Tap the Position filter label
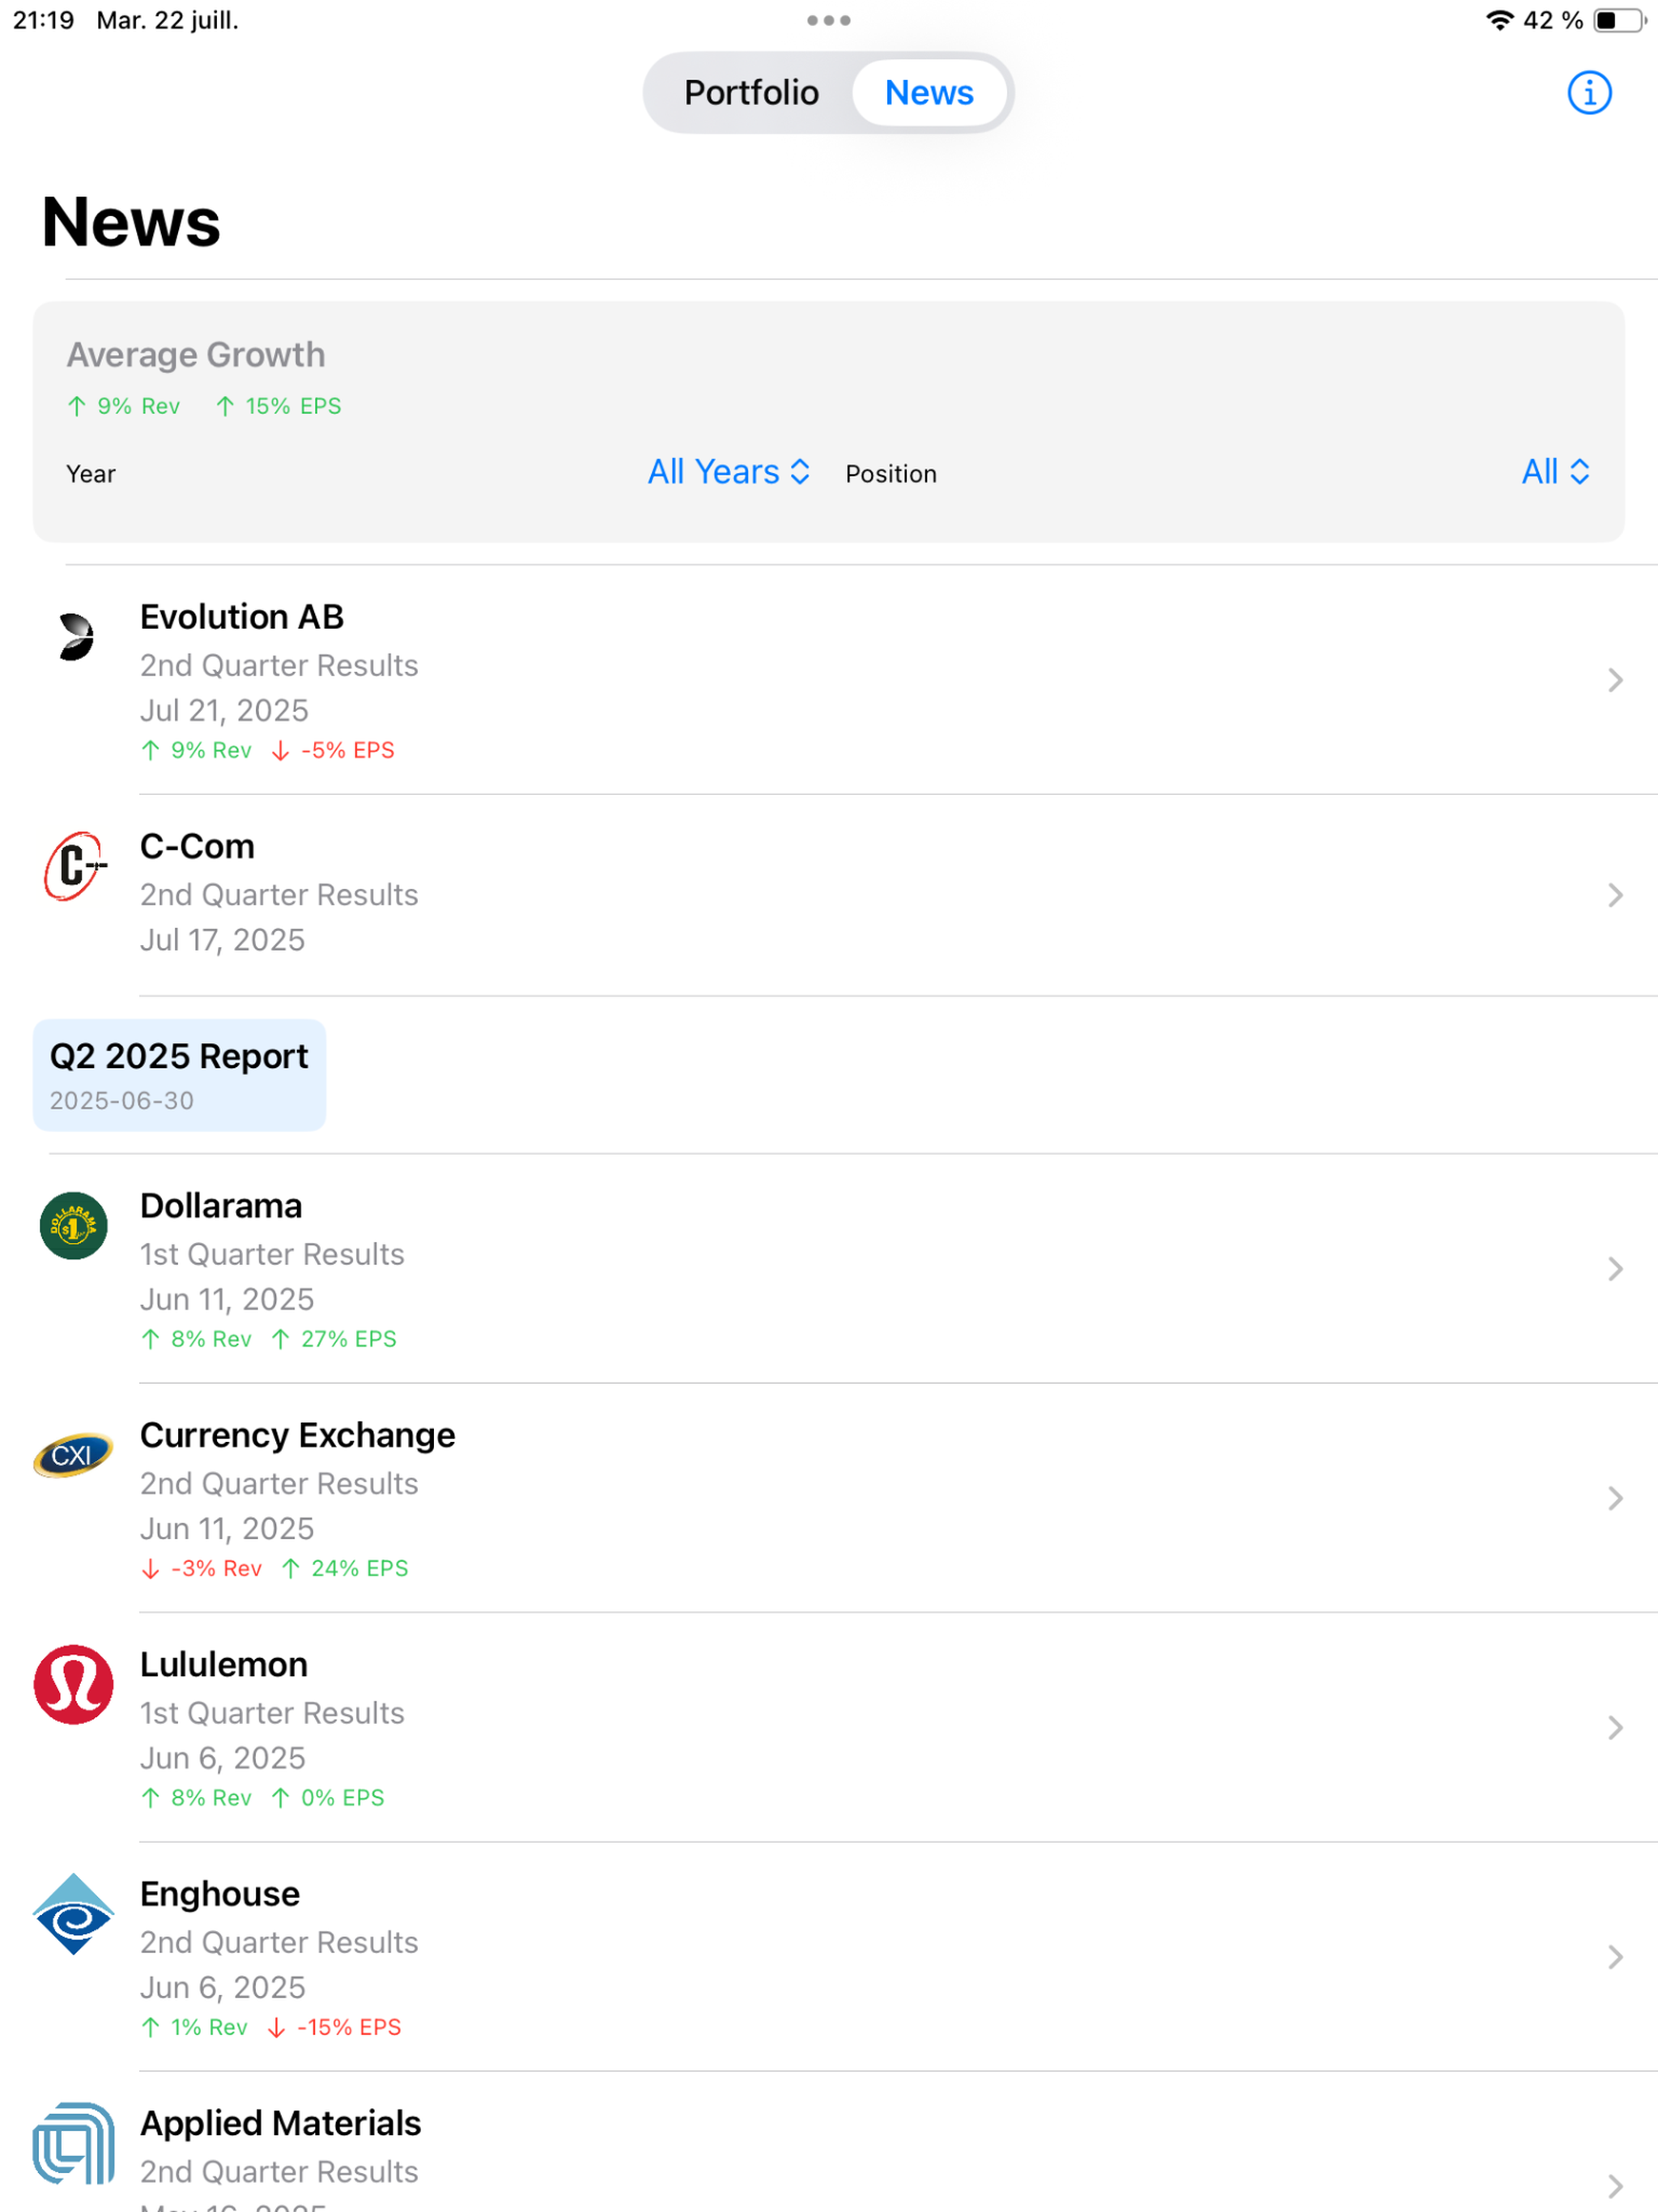Screen dimensions: 1658x2212 coord(891,474)
